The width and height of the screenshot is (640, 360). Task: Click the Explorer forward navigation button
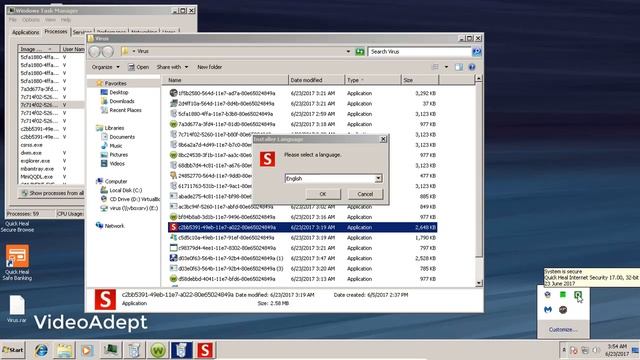click(x=108, y=51)
